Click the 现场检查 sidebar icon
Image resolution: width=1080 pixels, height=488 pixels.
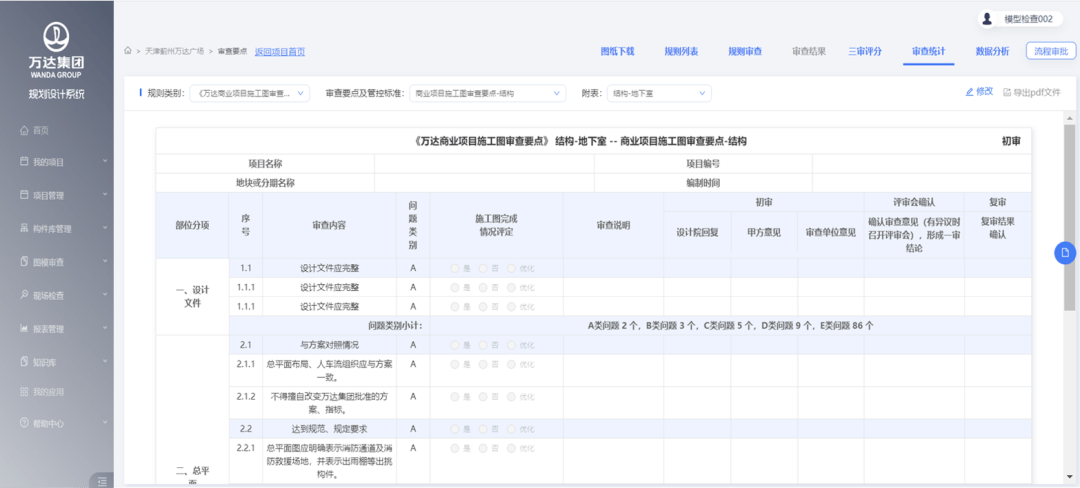[x=24, y=295]
